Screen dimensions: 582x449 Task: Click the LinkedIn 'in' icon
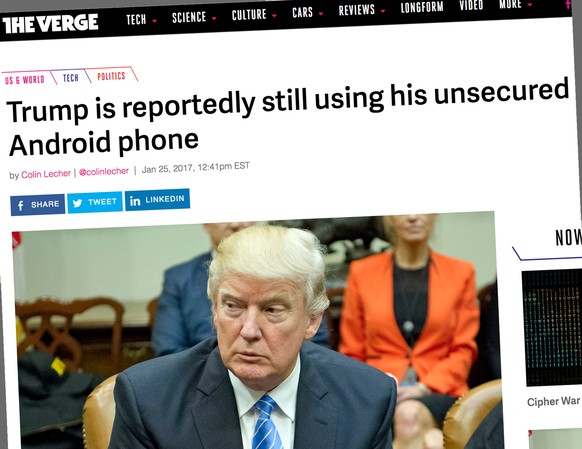tap(135, 201)
